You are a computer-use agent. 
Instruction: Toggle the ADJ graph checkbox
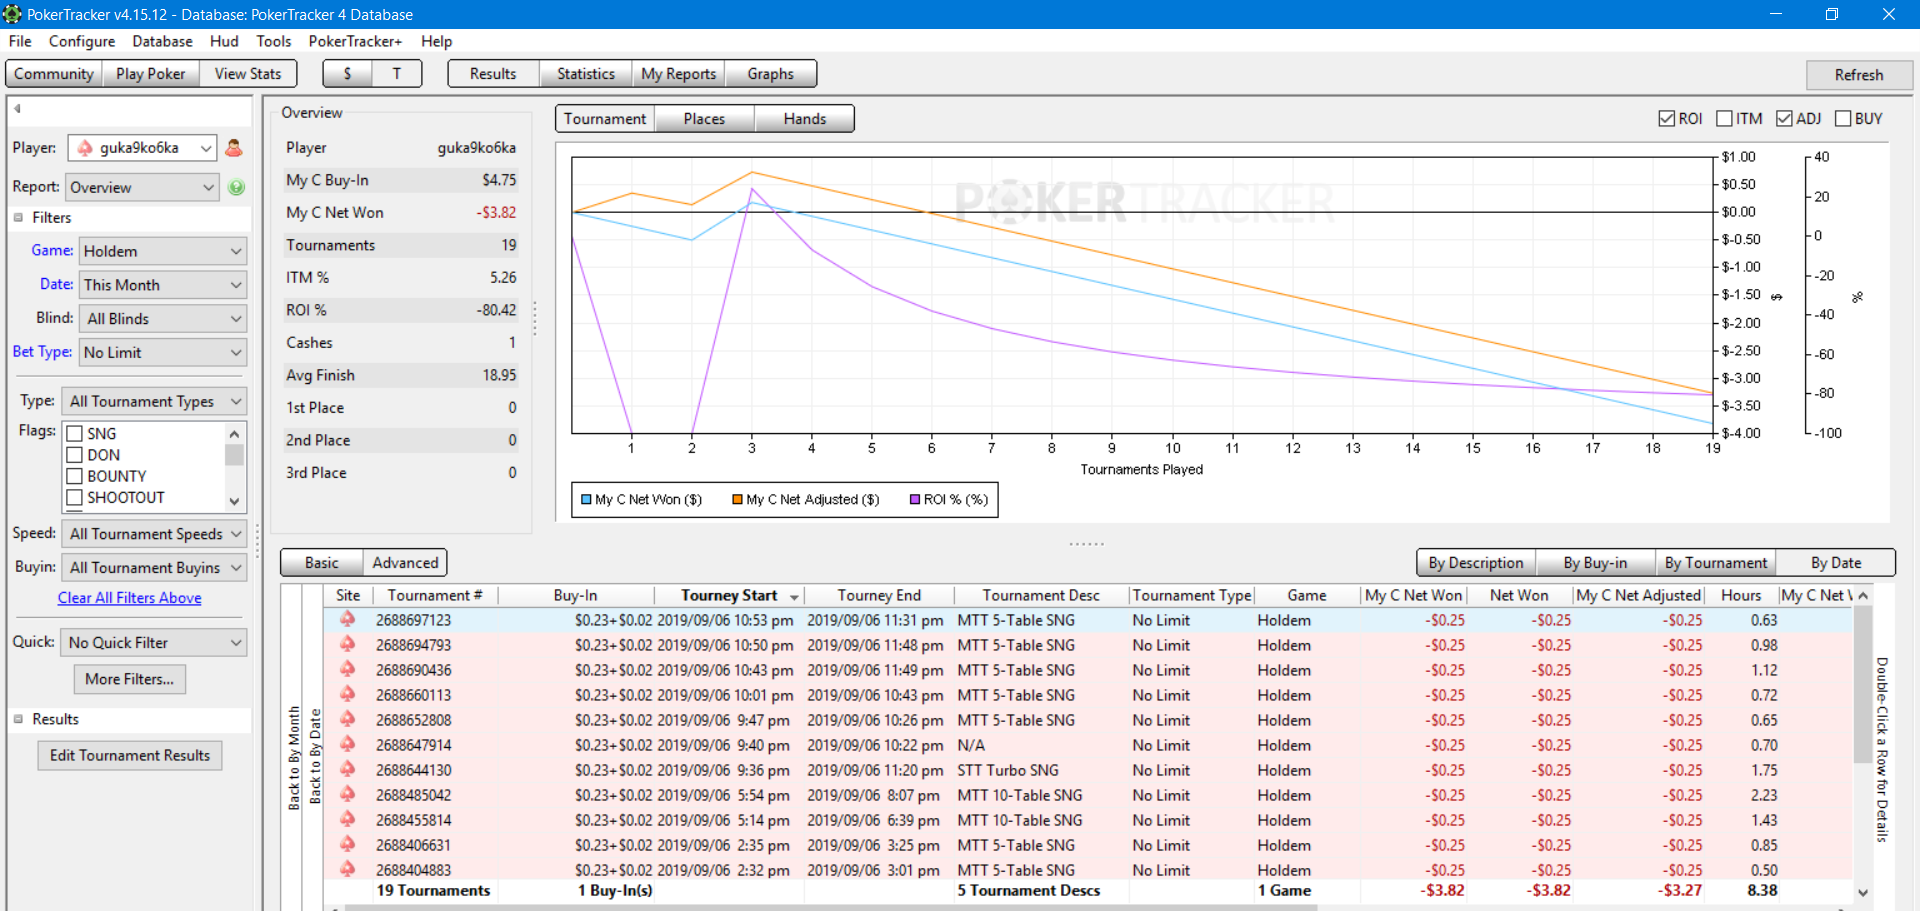click(x=1784, y=118)
